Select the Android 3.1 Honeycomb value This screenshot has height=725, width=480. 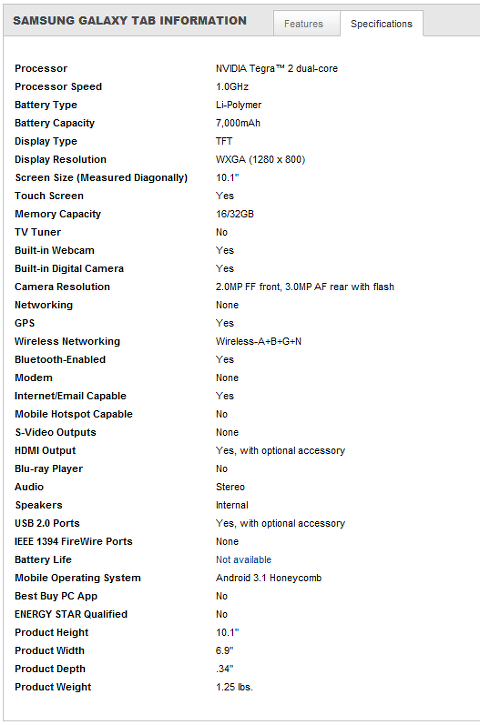[269, 578]
